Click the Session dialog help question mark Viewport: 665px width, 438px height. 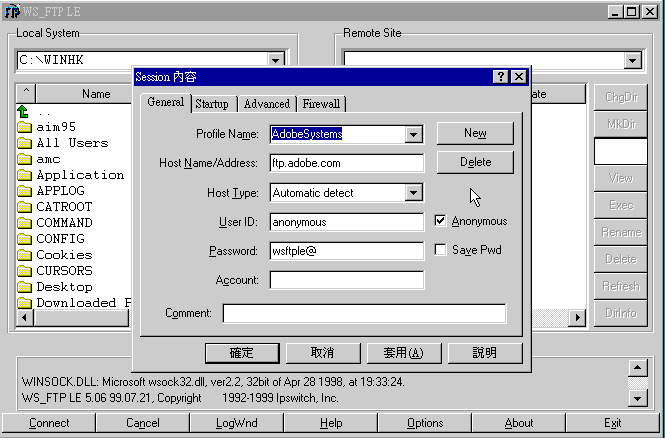tap(500, 77)
